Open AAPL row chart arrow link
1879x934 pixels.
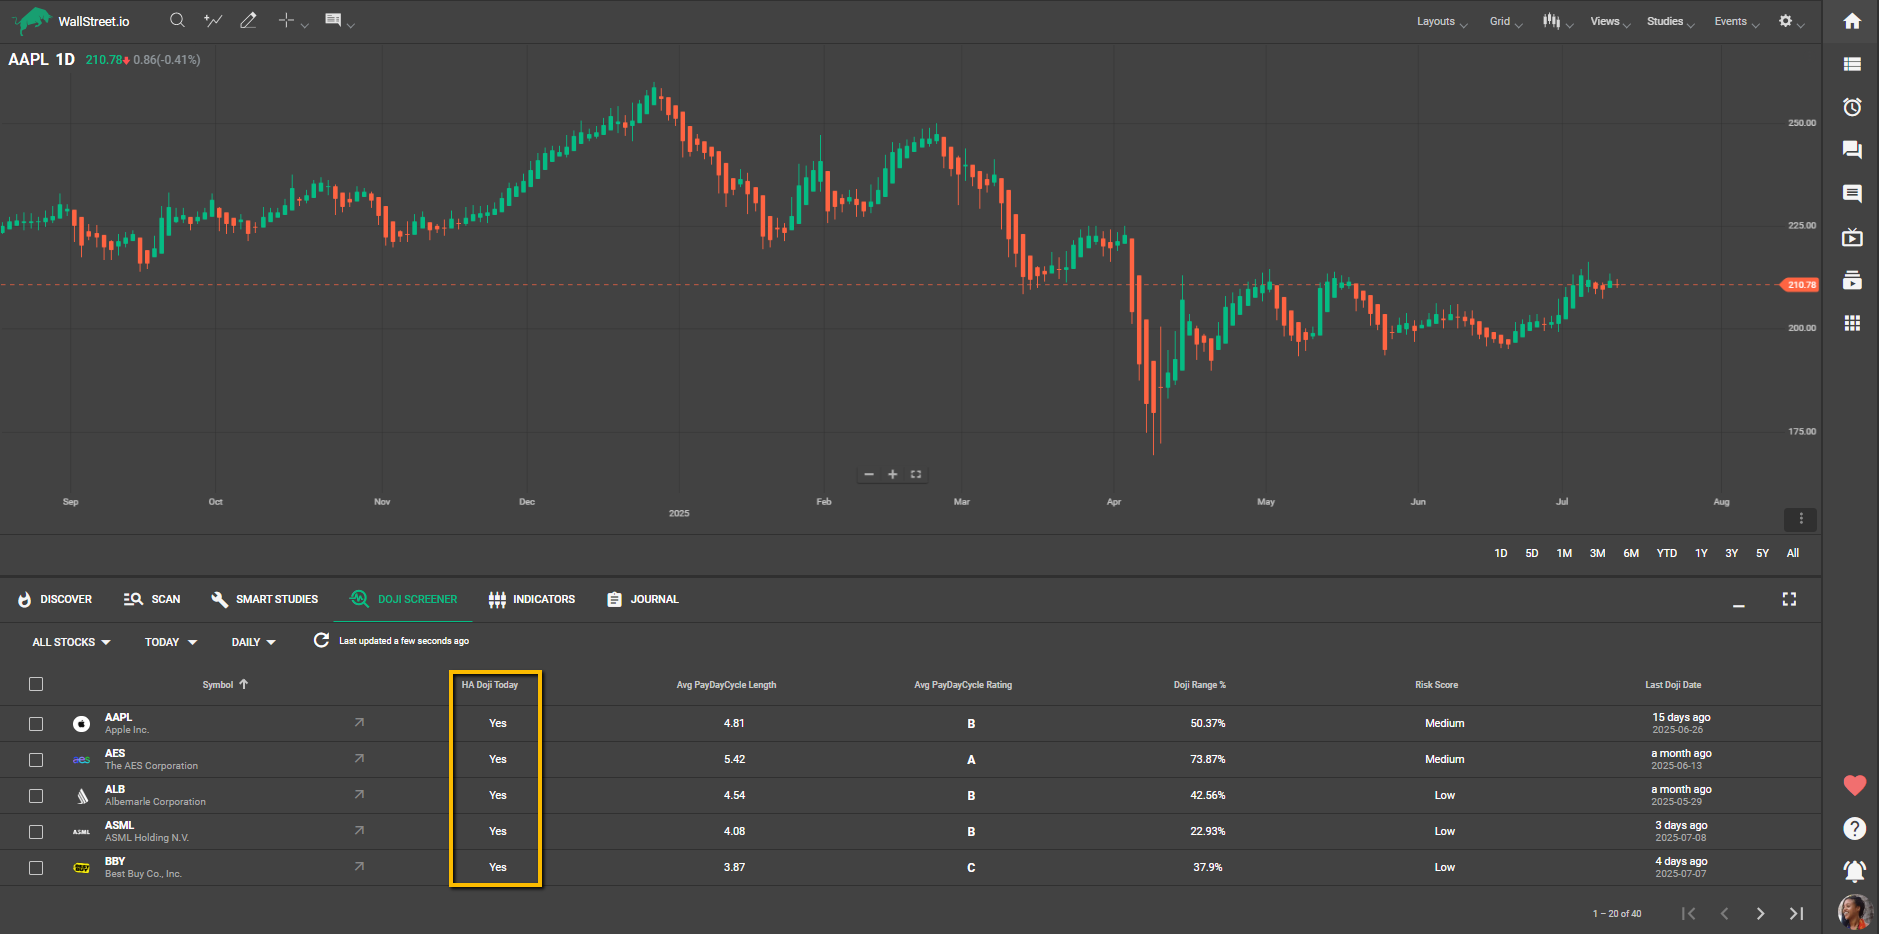(359, 722)
